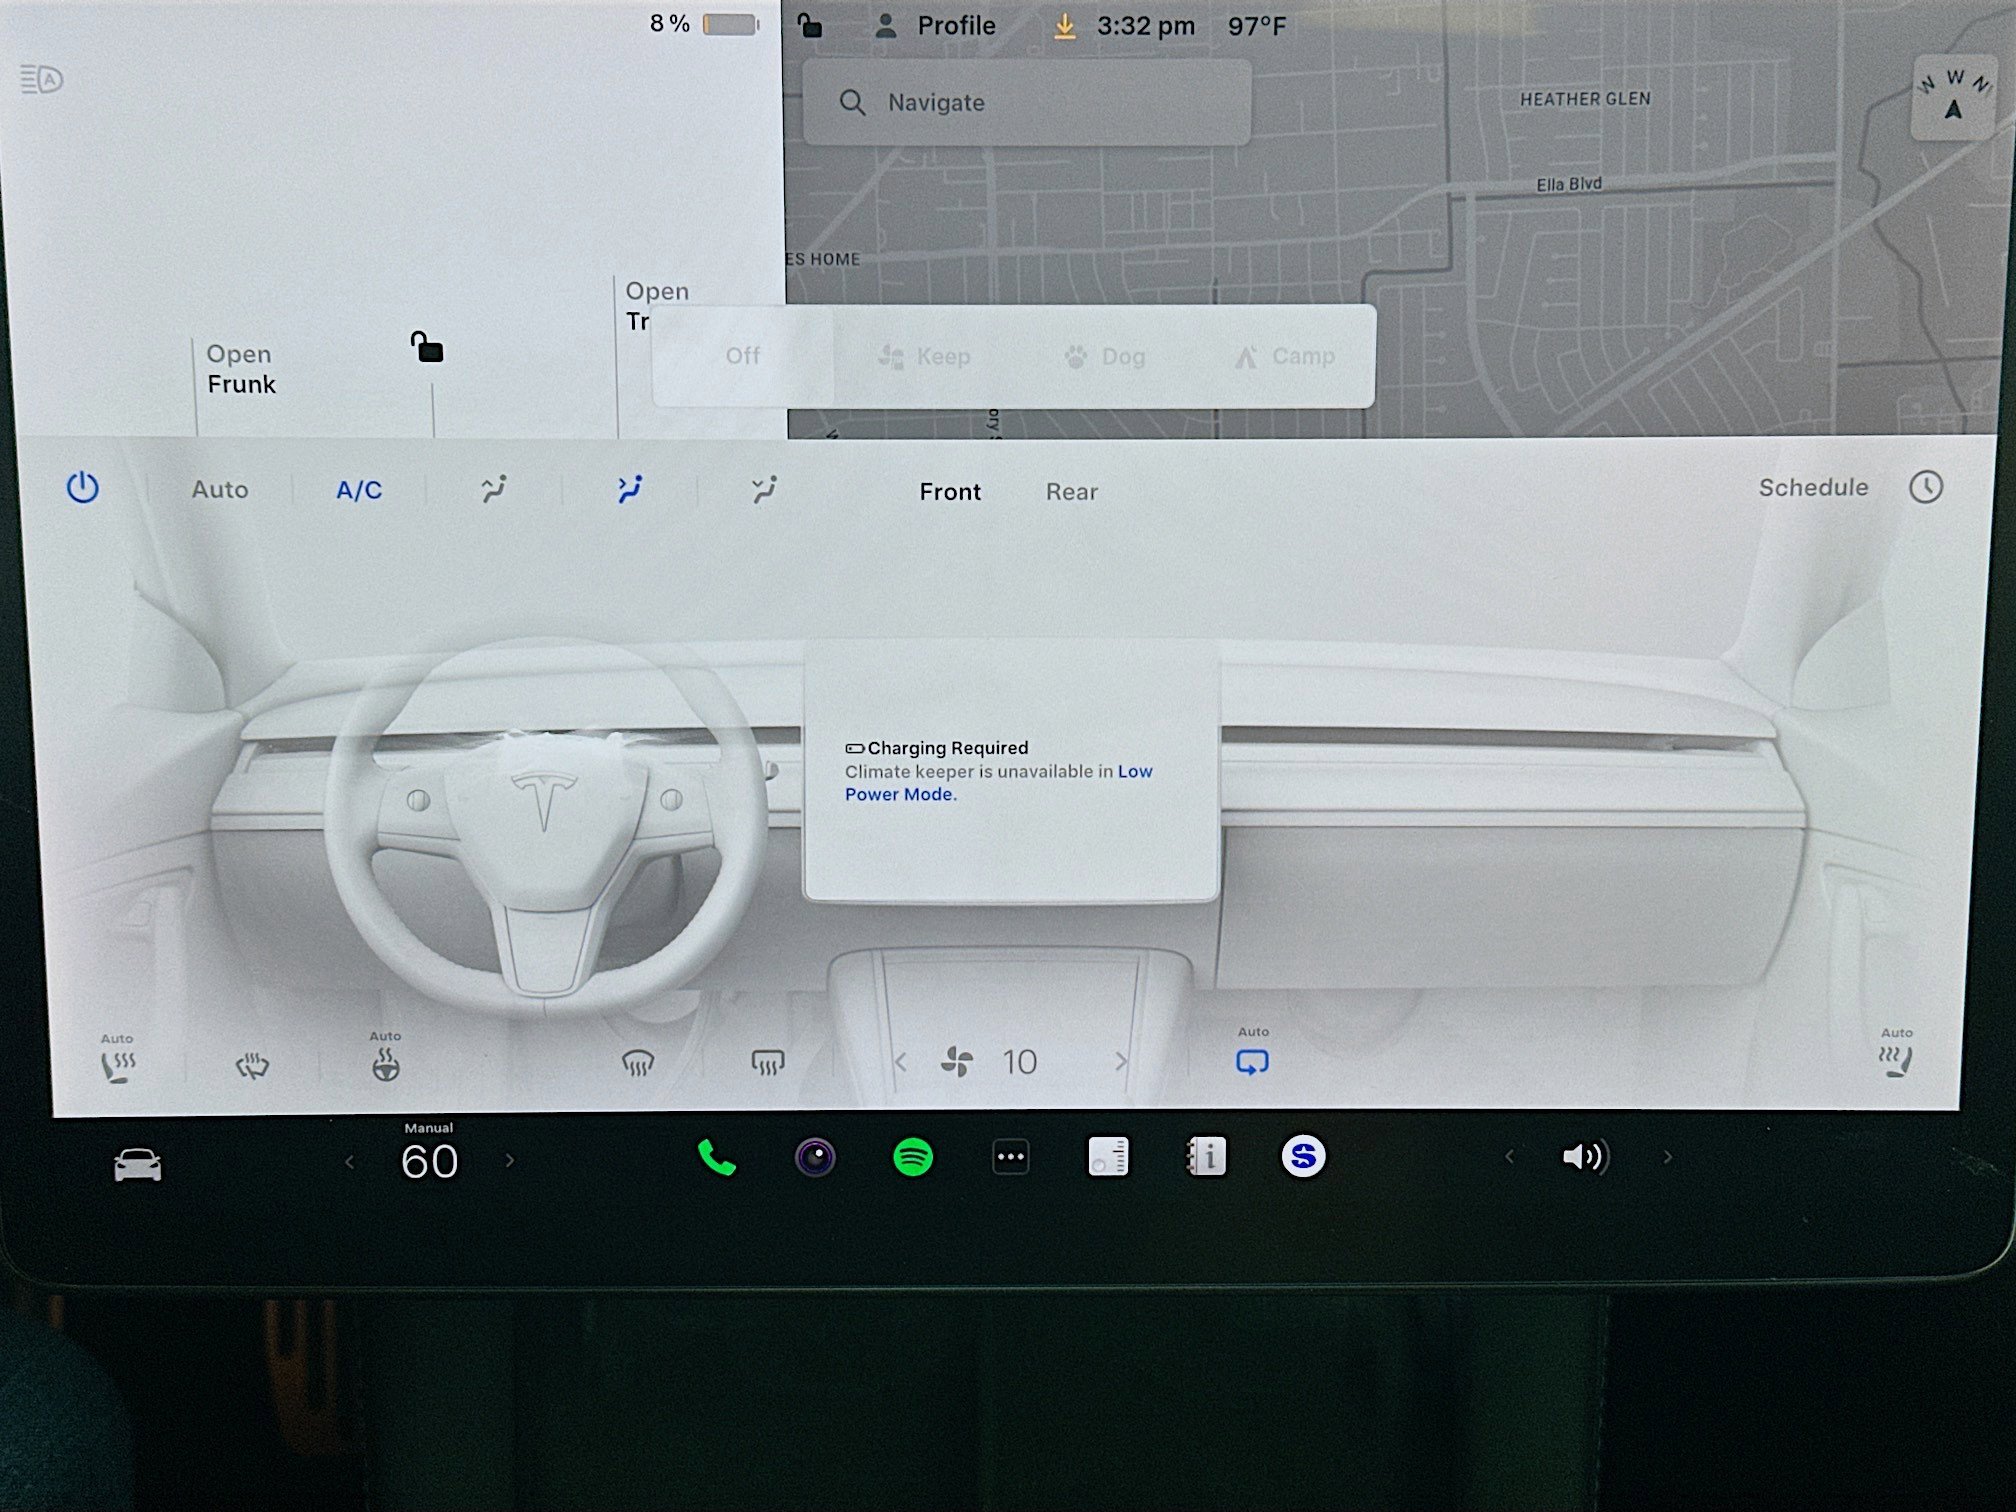2016x1512 pixels.
Task: Open the Phone app
Action: (716, 1159)
